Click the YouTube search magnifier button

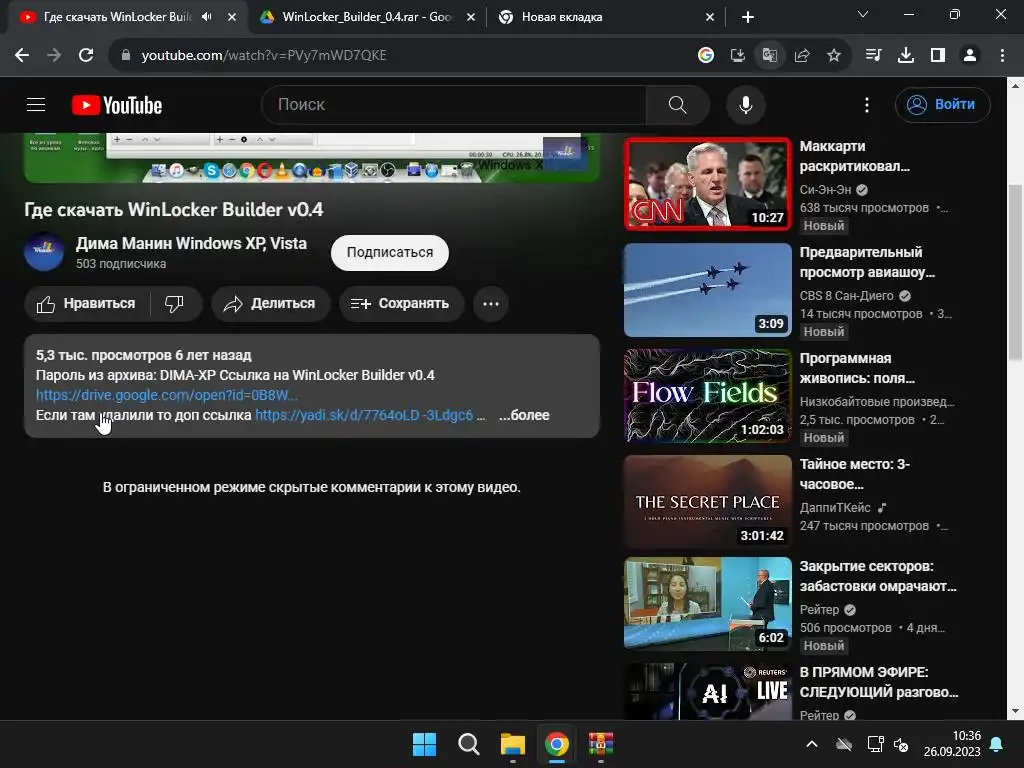(x=677, y=104)
